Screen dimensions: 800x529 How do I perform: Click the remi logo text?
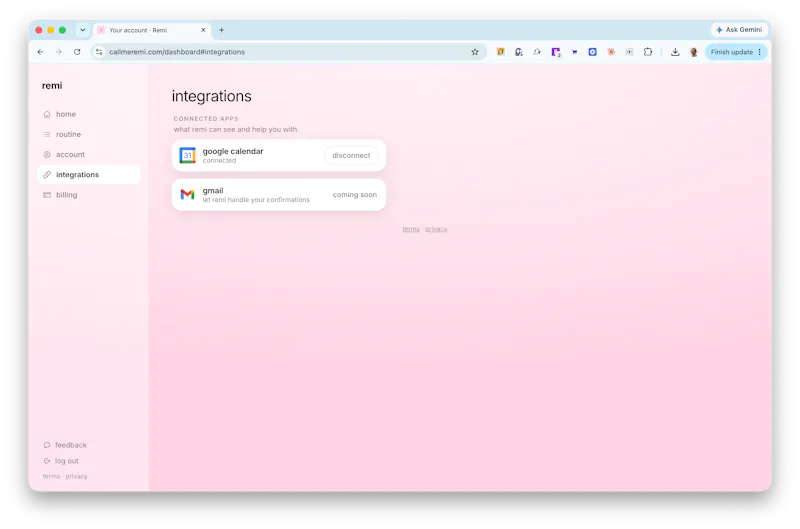52,86
